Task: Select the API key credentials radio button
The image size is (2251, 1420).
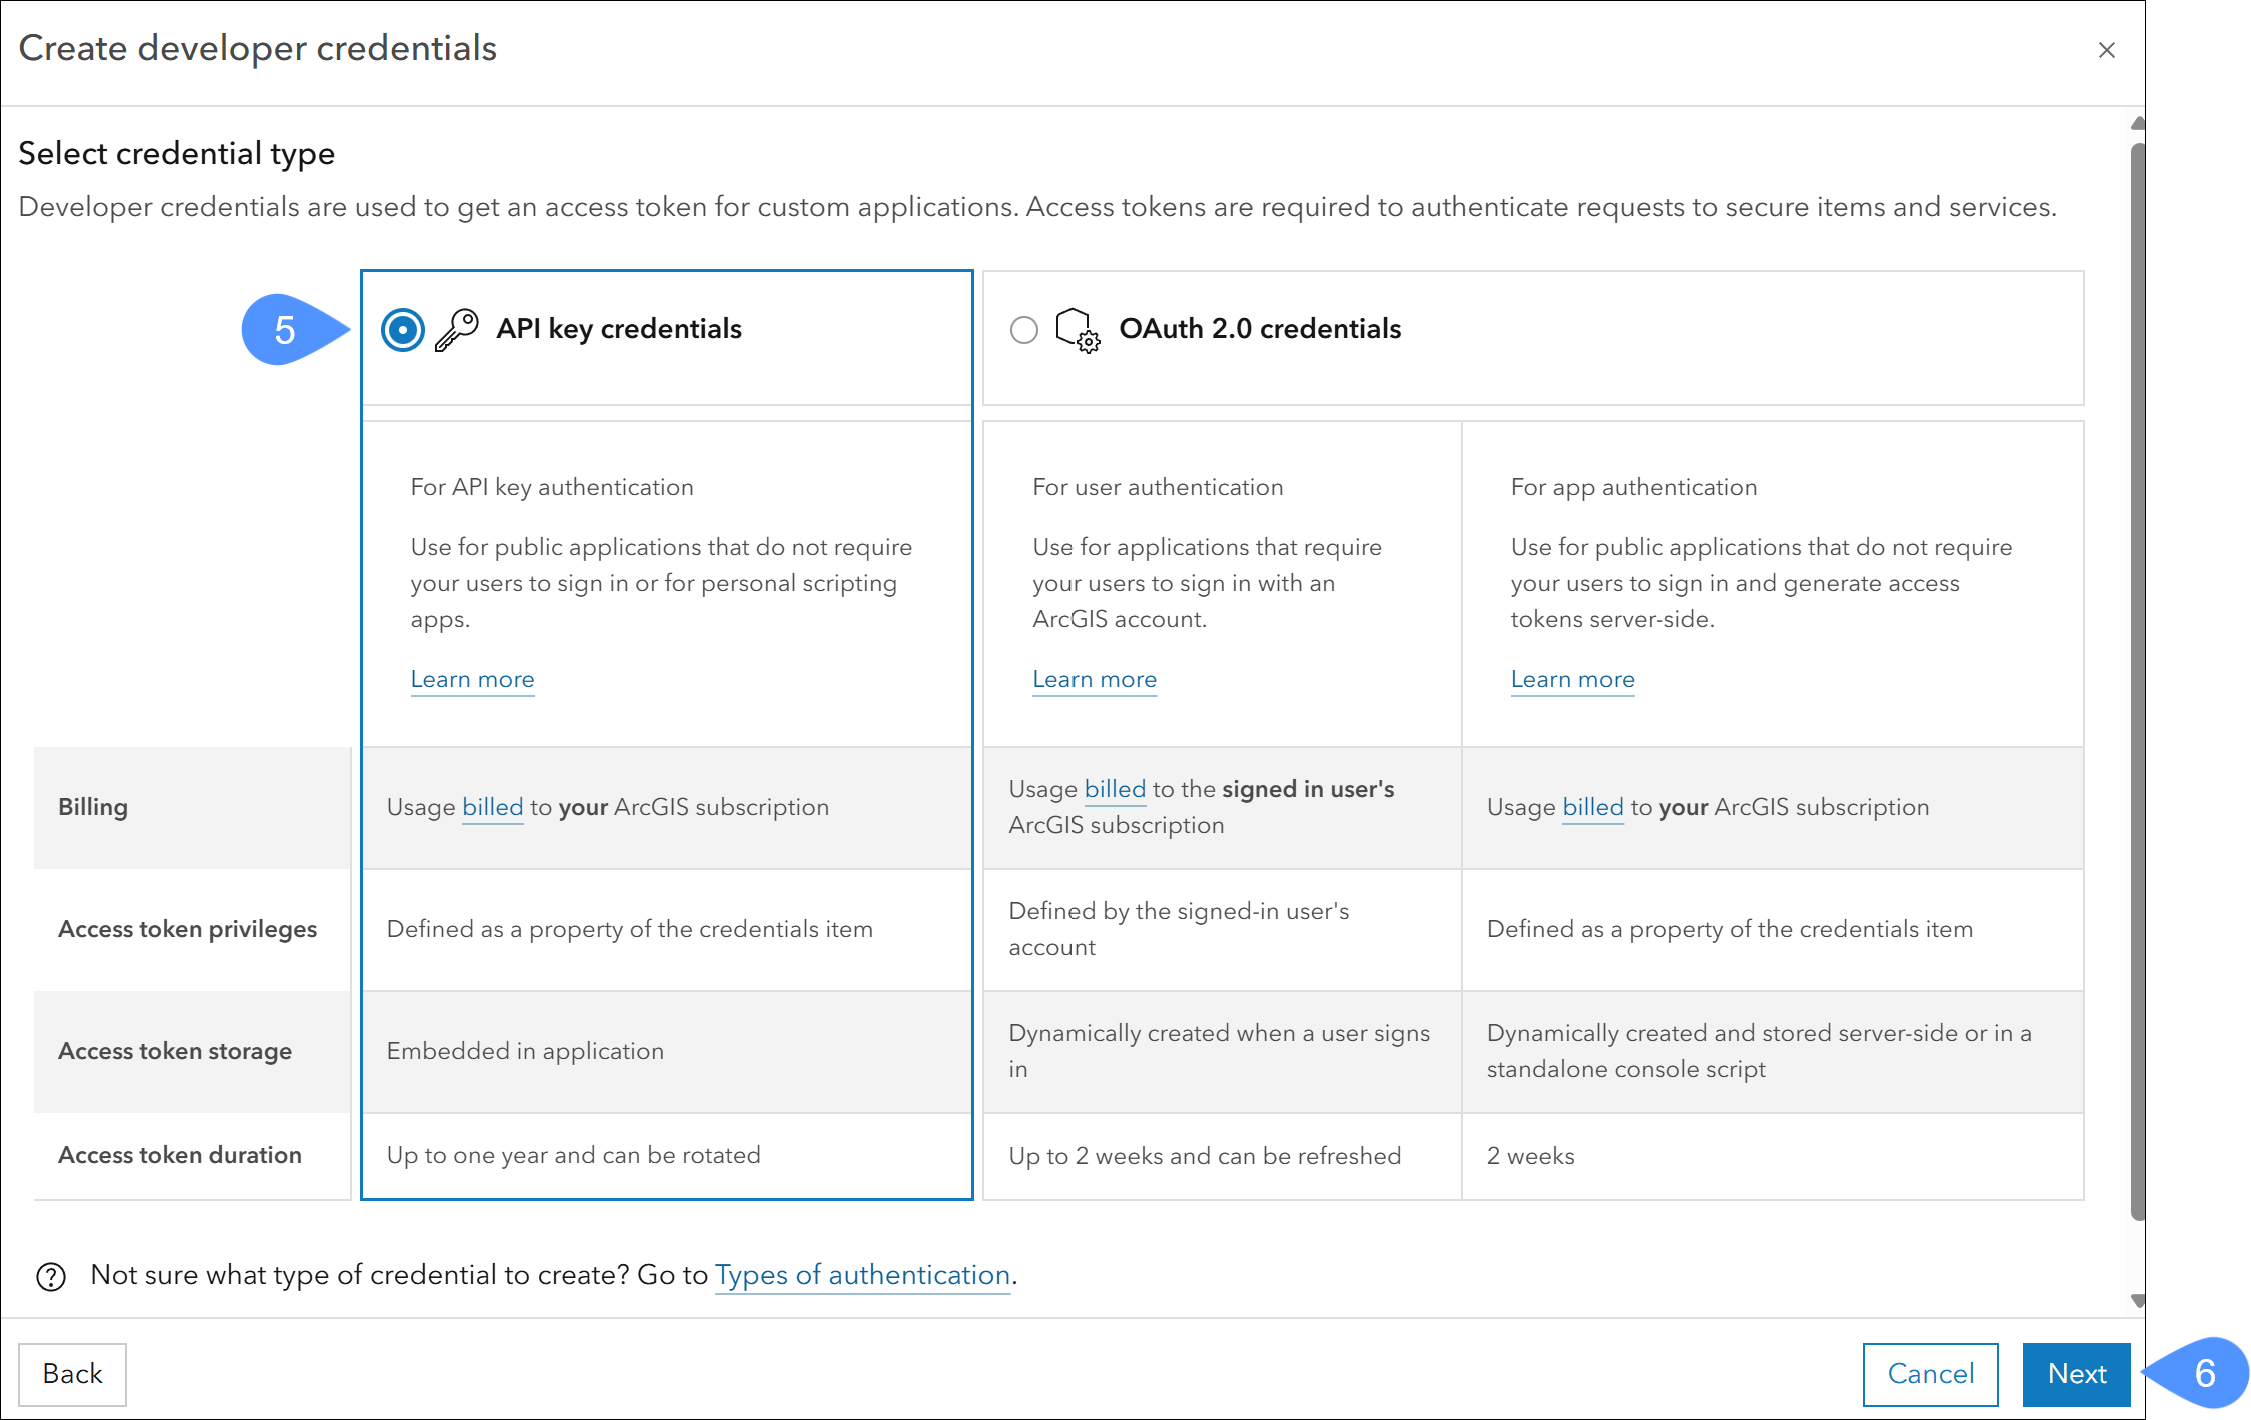Action: tap(403, 329)
